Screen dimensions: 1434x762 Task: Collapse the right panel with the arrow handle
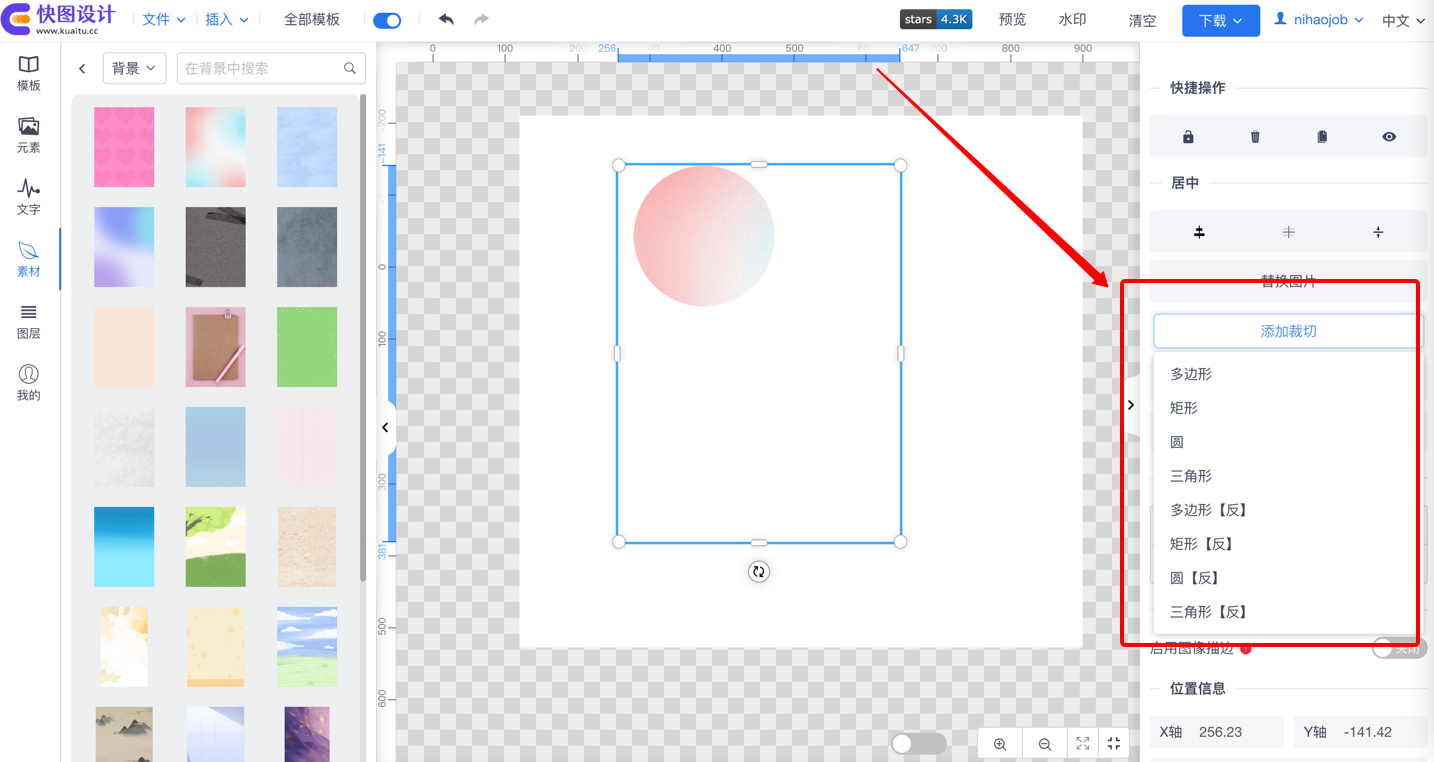tap(1131, 405)
